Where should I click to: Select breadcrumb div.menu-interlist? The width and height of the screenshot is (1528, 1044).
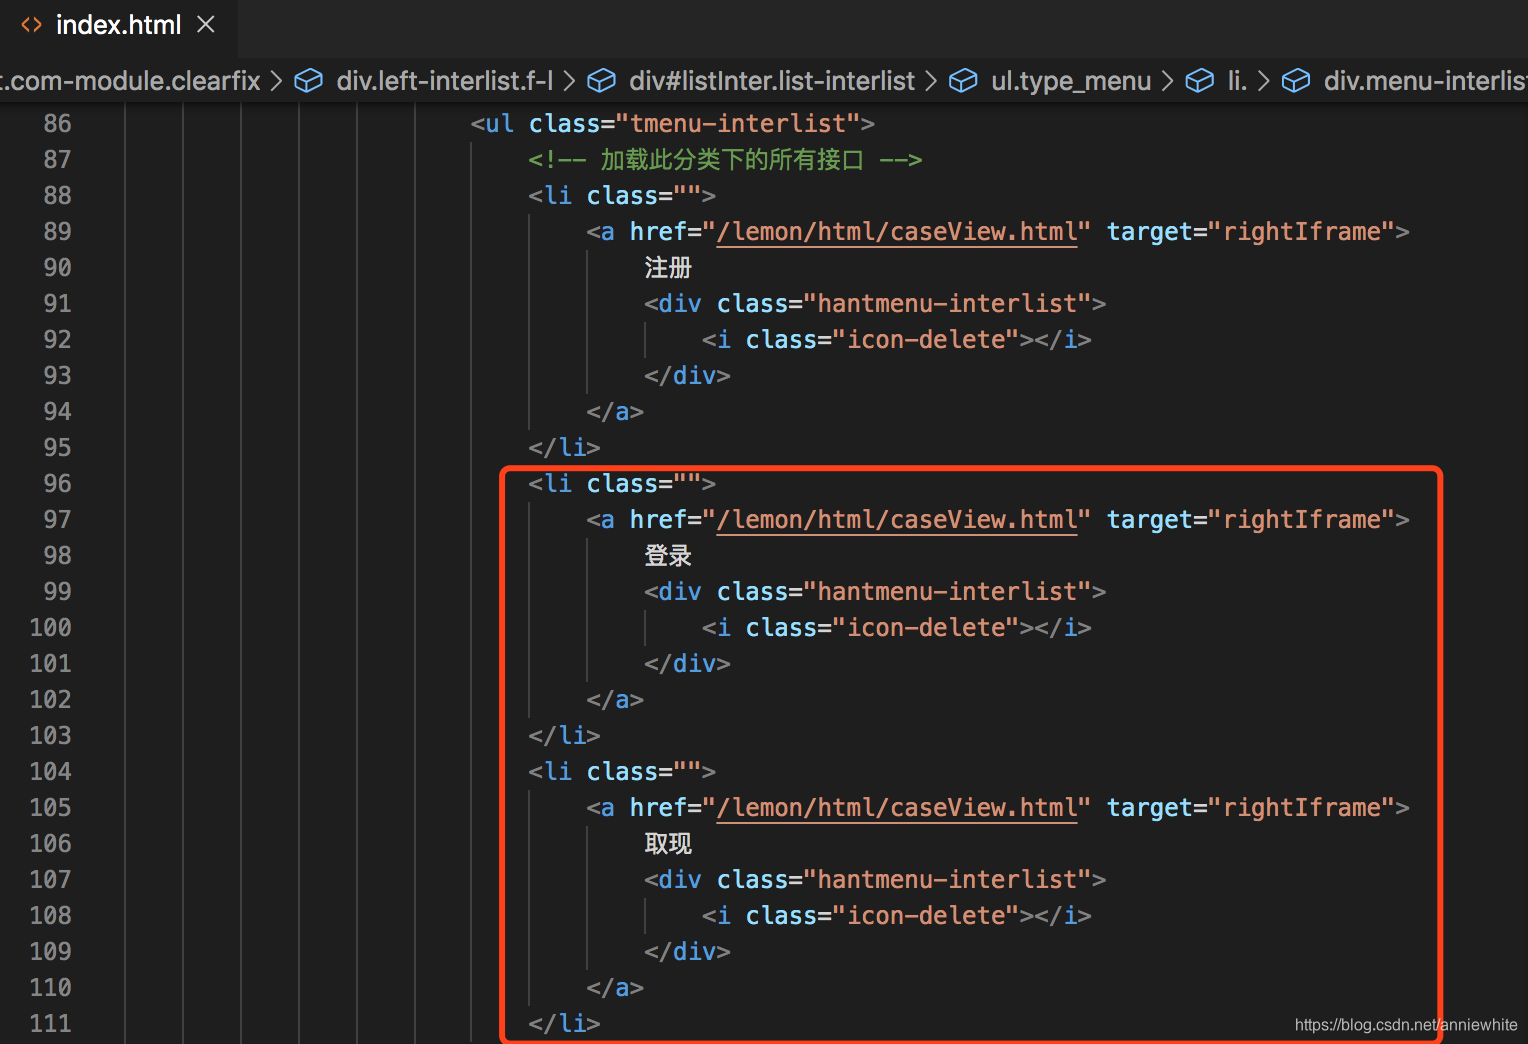[x=1425, y=81]
